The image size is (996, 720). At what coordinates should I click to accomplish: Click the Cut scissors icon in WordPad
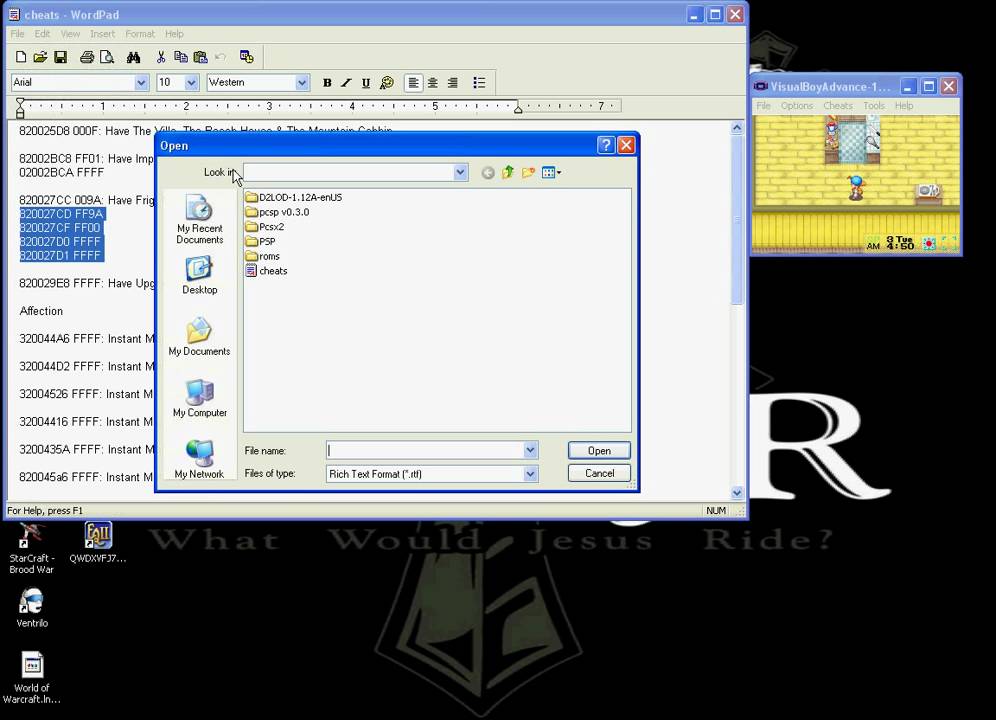coord(161,57)
